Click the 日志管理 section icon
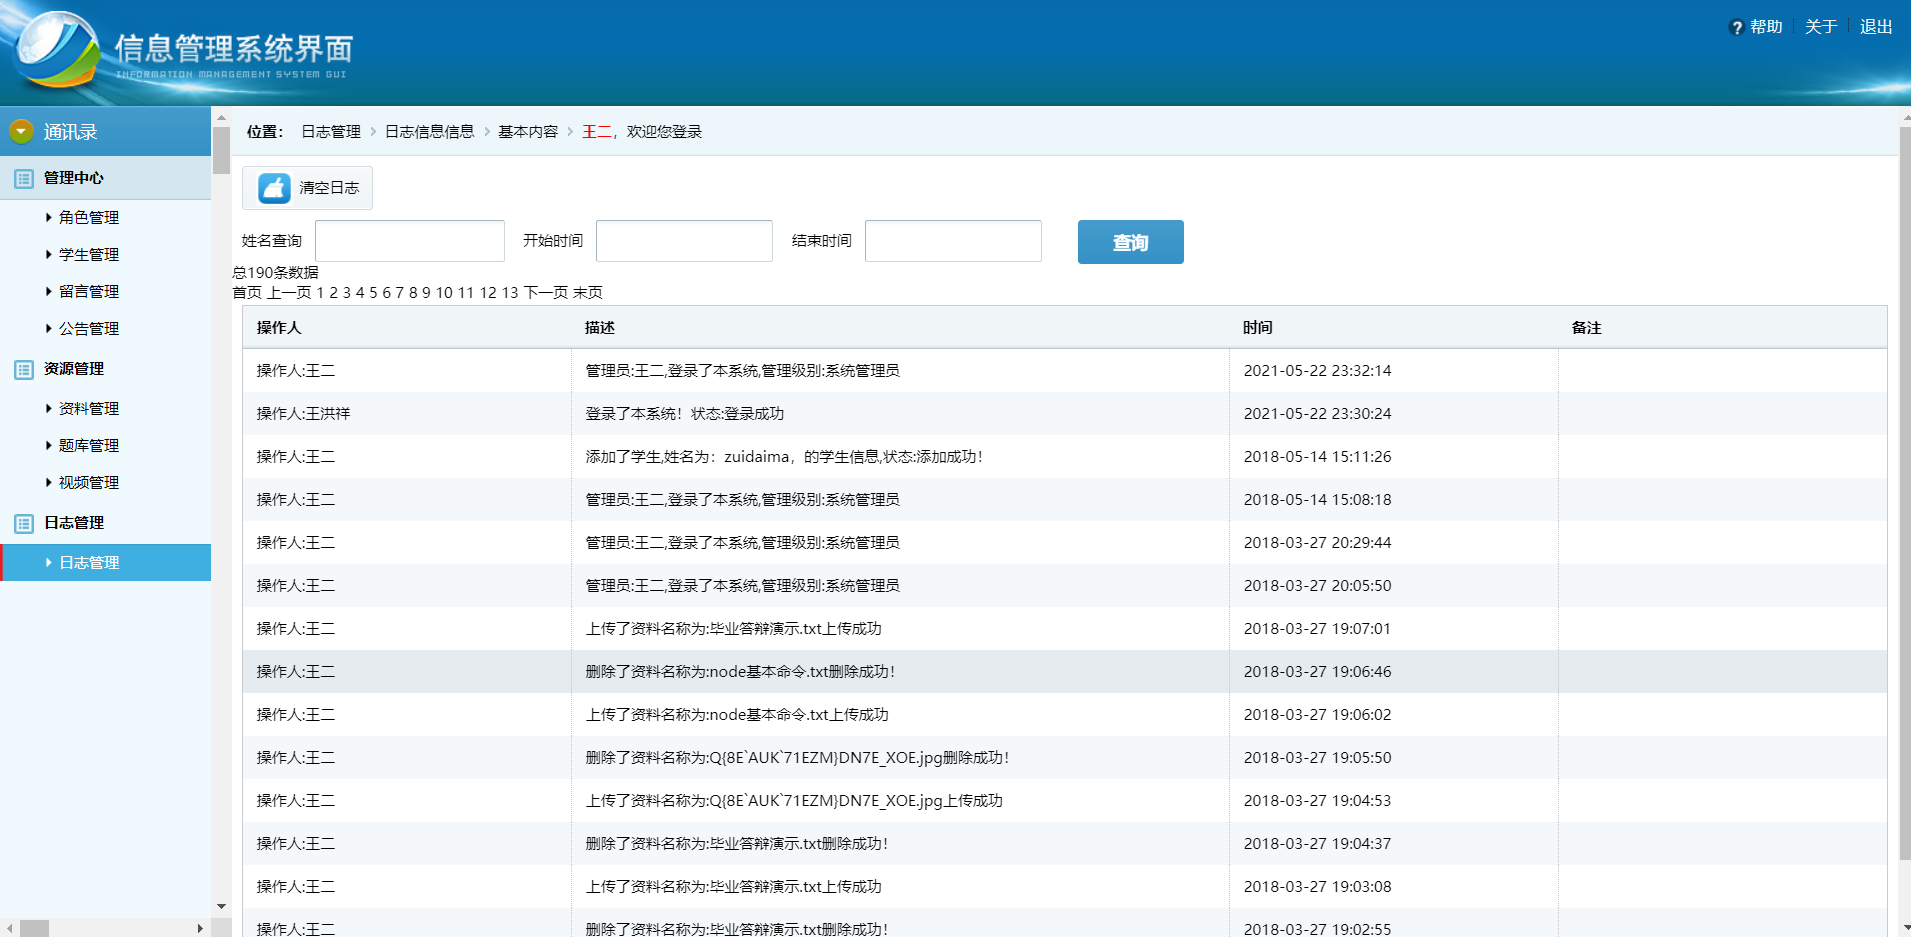The height and width of the screenshot is (937, 1911). tap(22, 523)
